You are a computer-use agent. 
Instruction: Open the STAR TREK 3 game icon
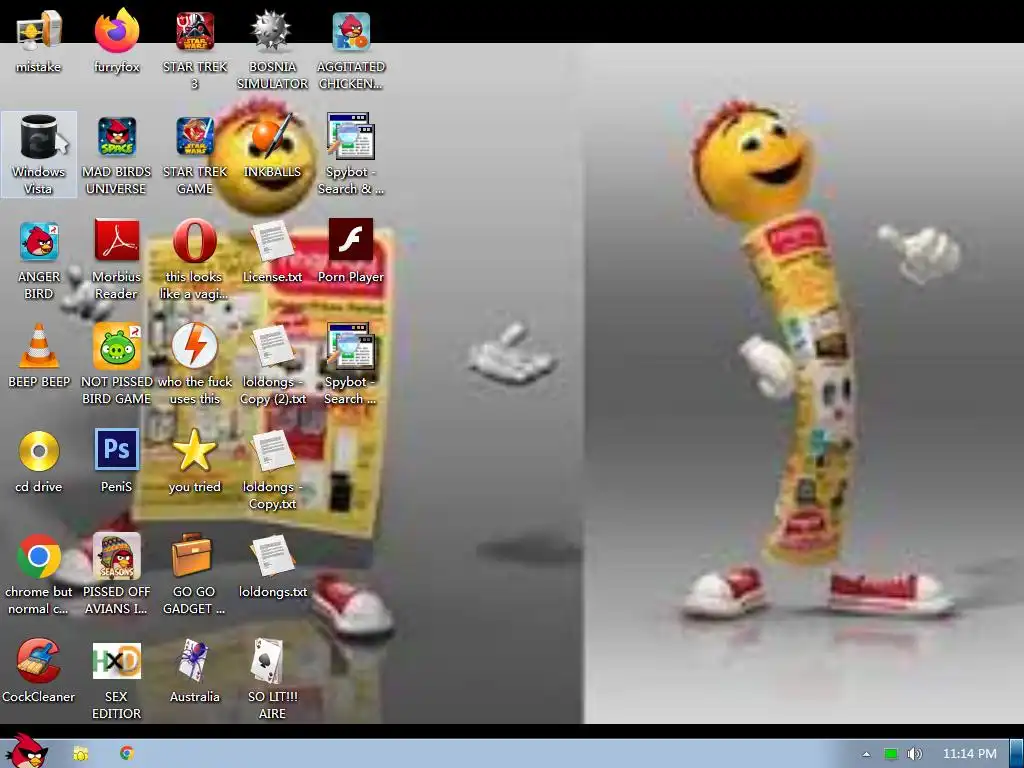coord(195,31)
